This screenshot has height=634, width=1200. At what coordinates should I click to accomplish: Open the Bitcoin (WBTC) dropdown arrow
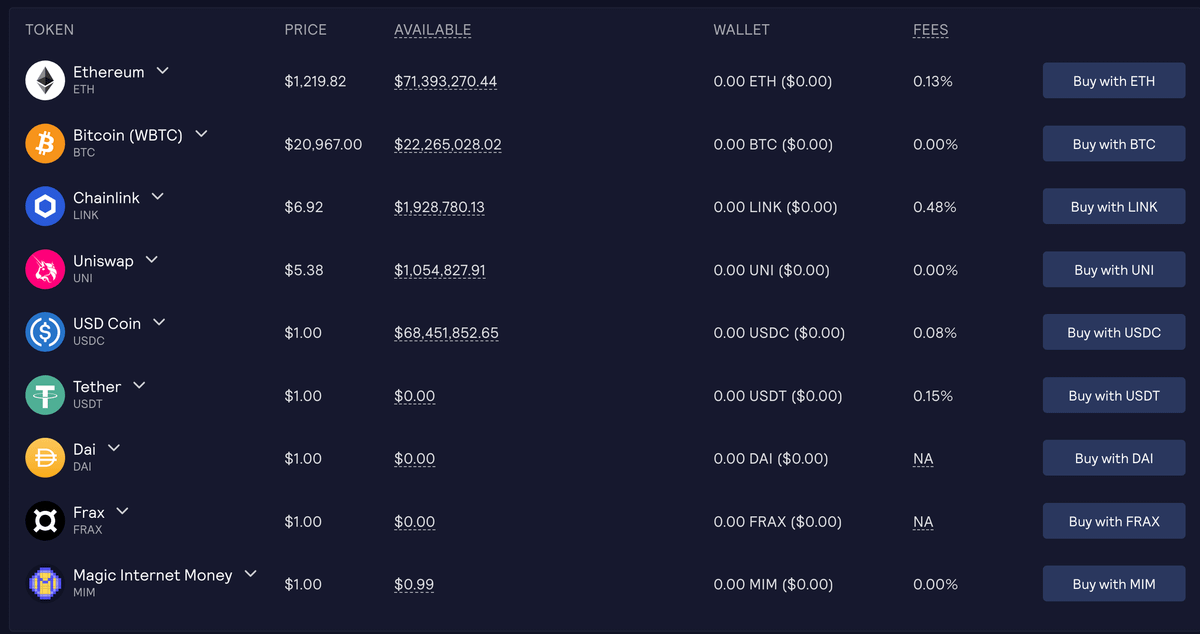coord(201,134)
